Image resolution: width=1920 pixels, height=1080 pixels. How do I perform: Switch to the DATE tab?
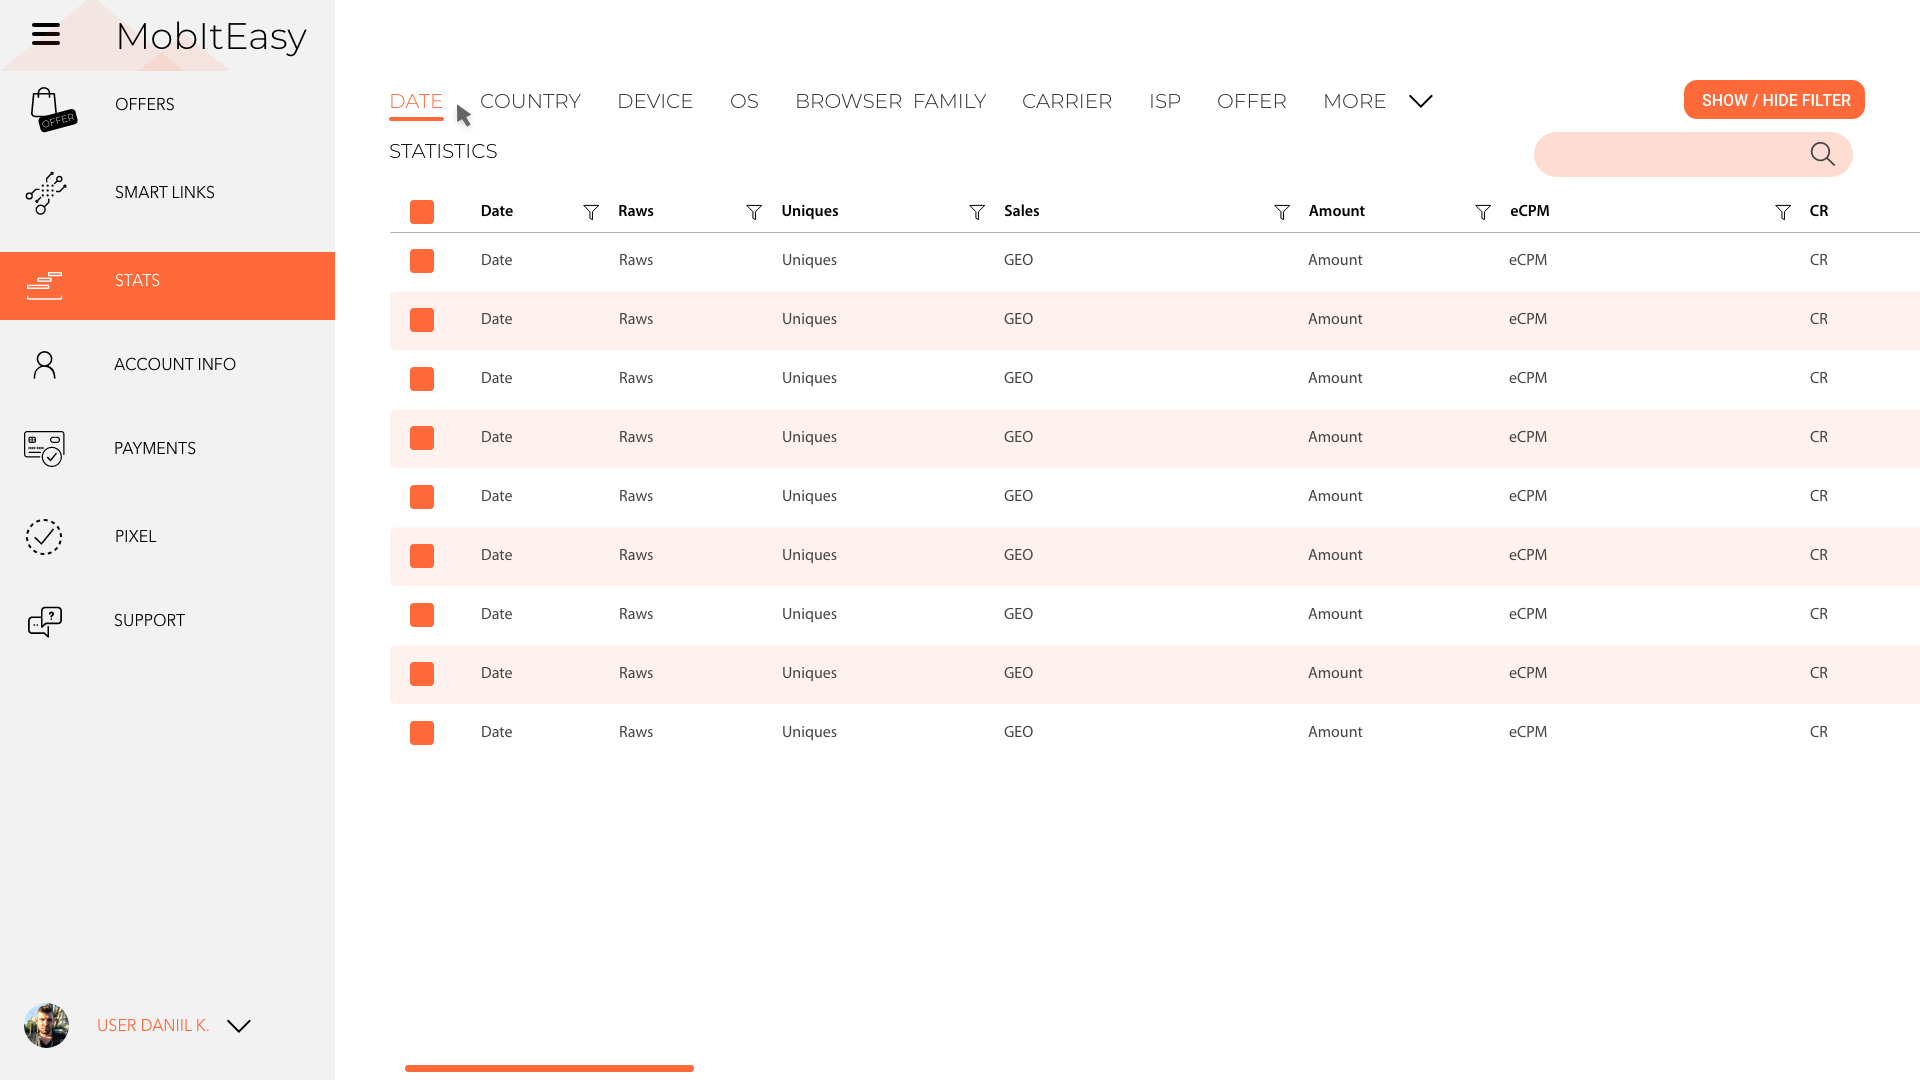click(x=416, y=101)
